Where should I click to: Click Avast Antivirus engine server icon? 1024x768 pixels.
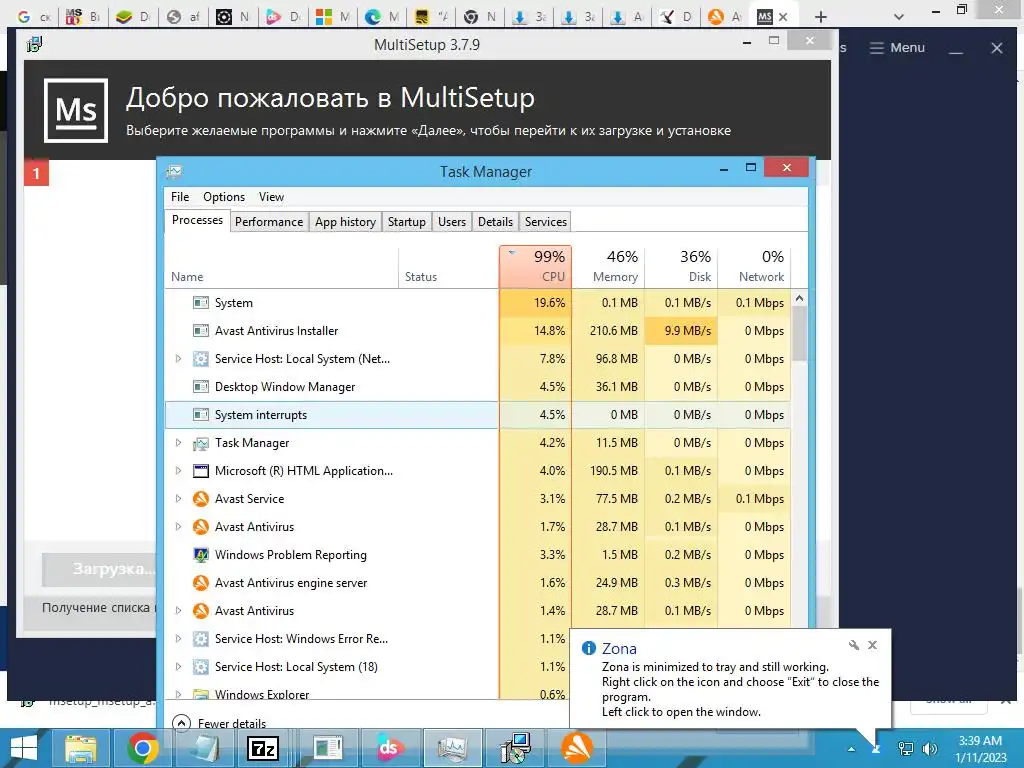(201, 583)
